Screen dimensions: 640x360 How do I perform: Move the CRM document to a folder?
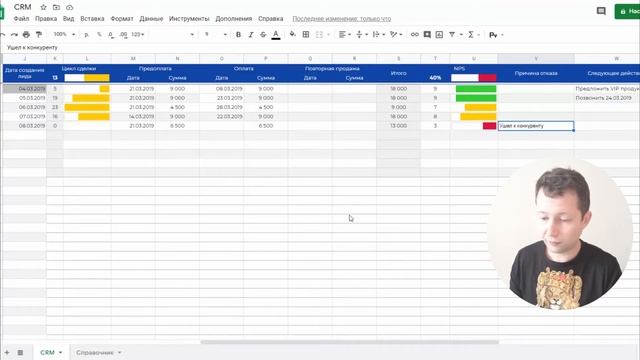tap(56, 7)
